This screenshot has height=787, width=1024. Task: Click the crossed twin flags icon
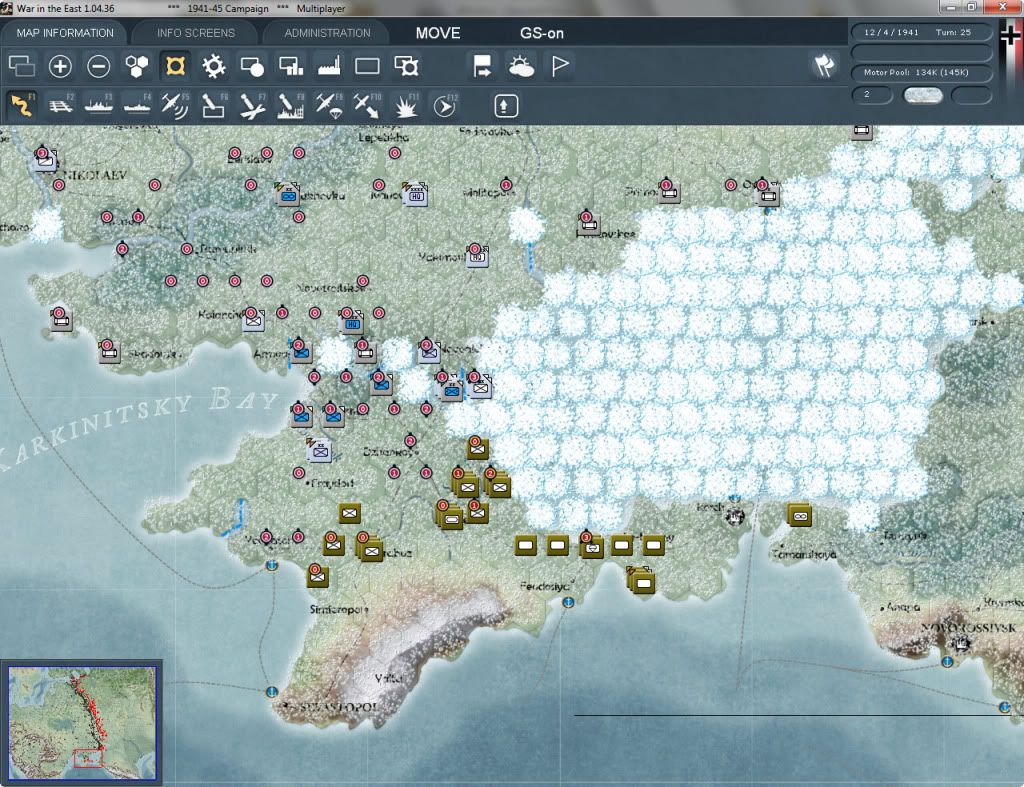tap(824, 65)
